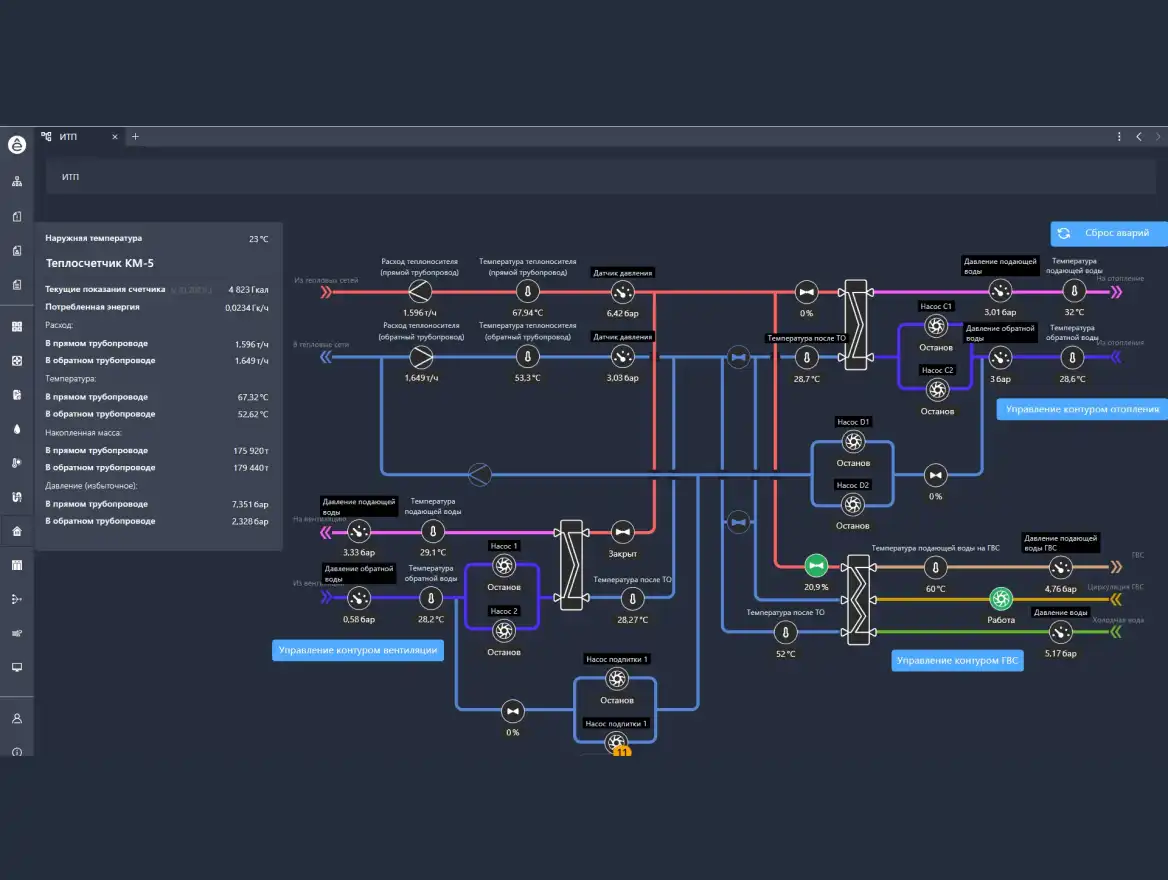Viewport: 1168px width, 880px height.
Task: Open Управление контуром вентиляции
Action: [358, 651]
